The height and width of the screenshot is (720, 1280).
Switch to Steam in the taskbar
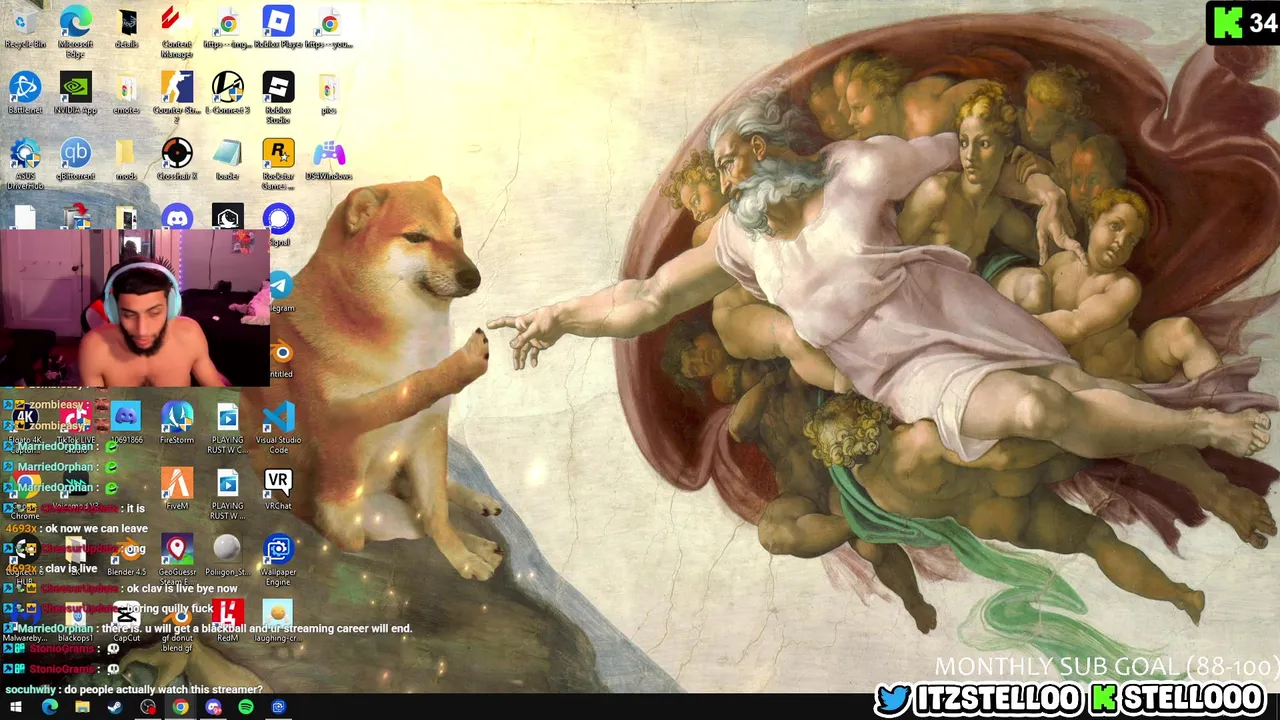point(115,707)
